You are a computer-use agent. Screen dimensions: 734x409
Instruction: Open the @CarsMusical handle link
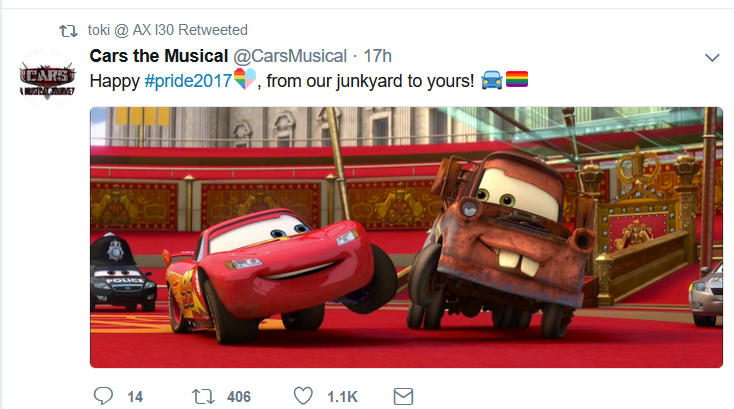(290, 56)
